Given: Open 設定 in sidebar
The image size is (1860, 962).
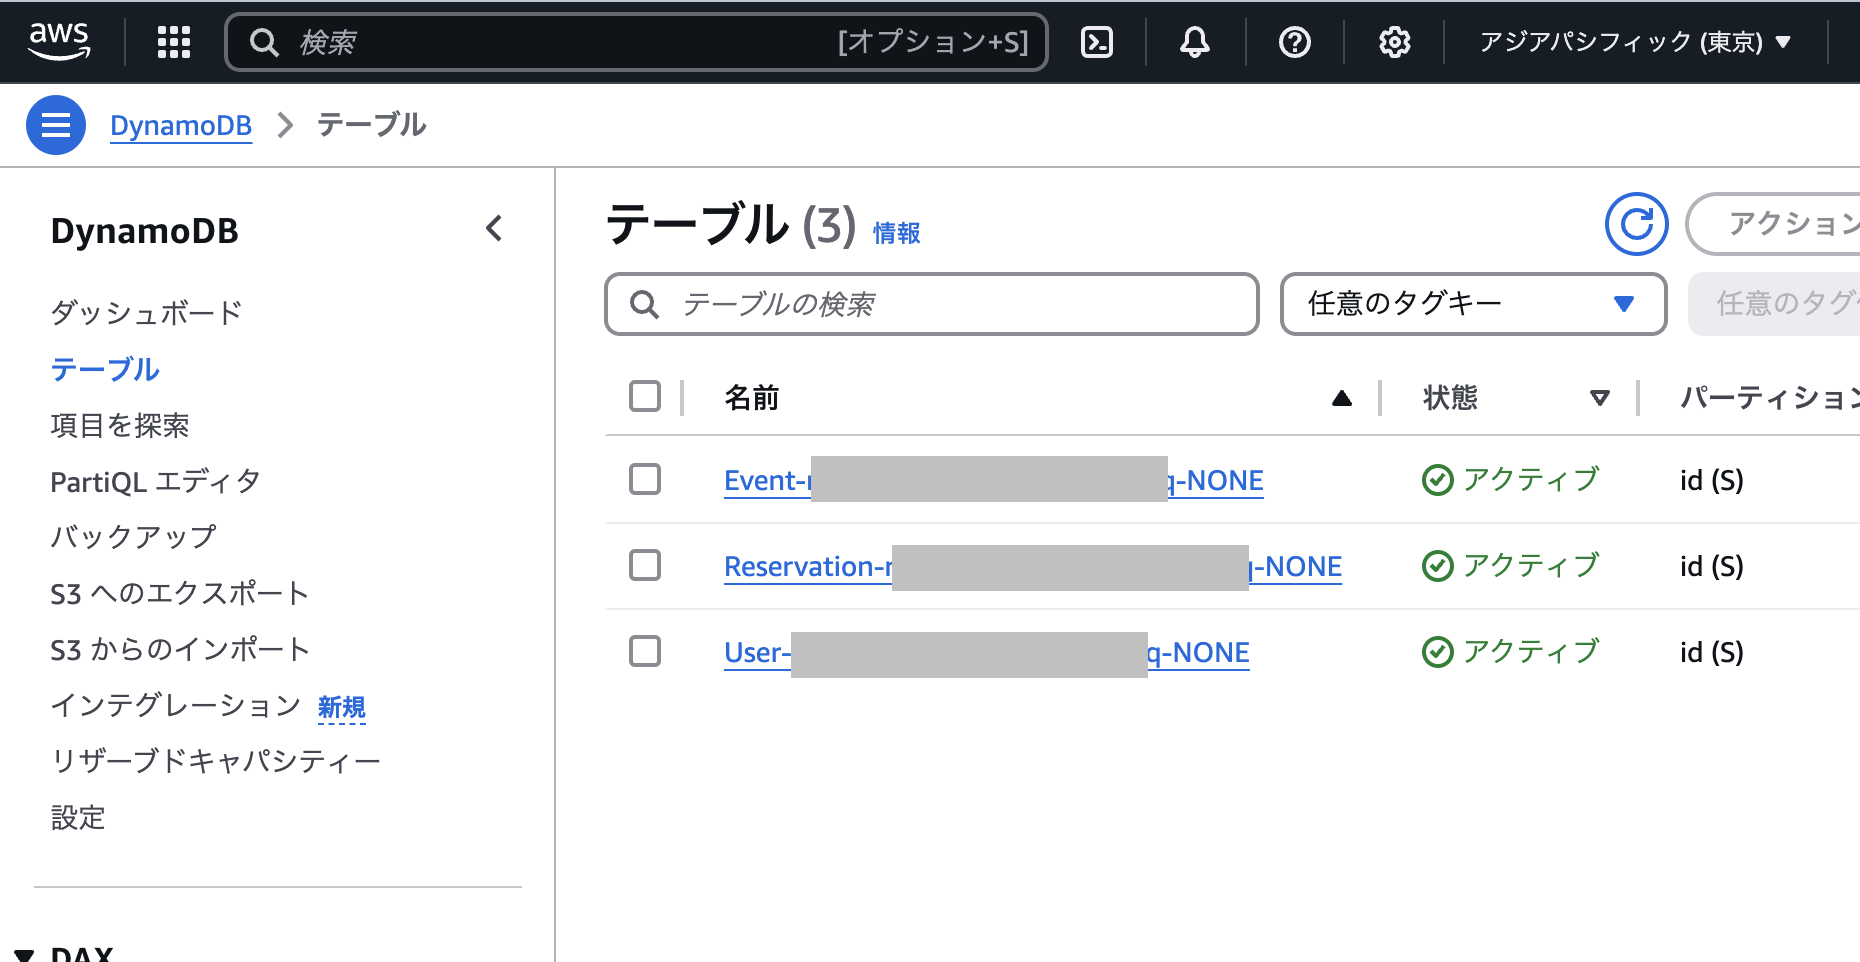Looking at the screenshot, I should pyautogui.click(x=78, y=817).
